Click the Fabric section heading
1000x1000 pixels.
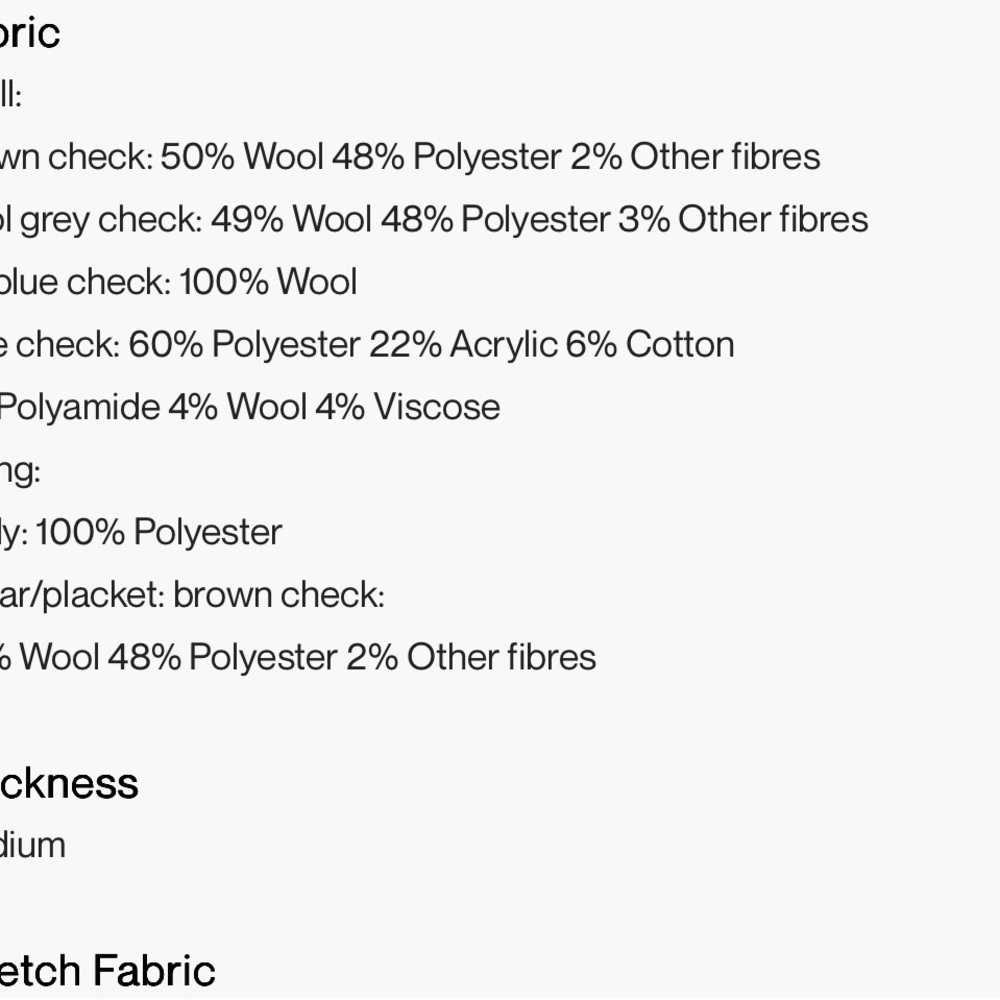coord(30,33)
